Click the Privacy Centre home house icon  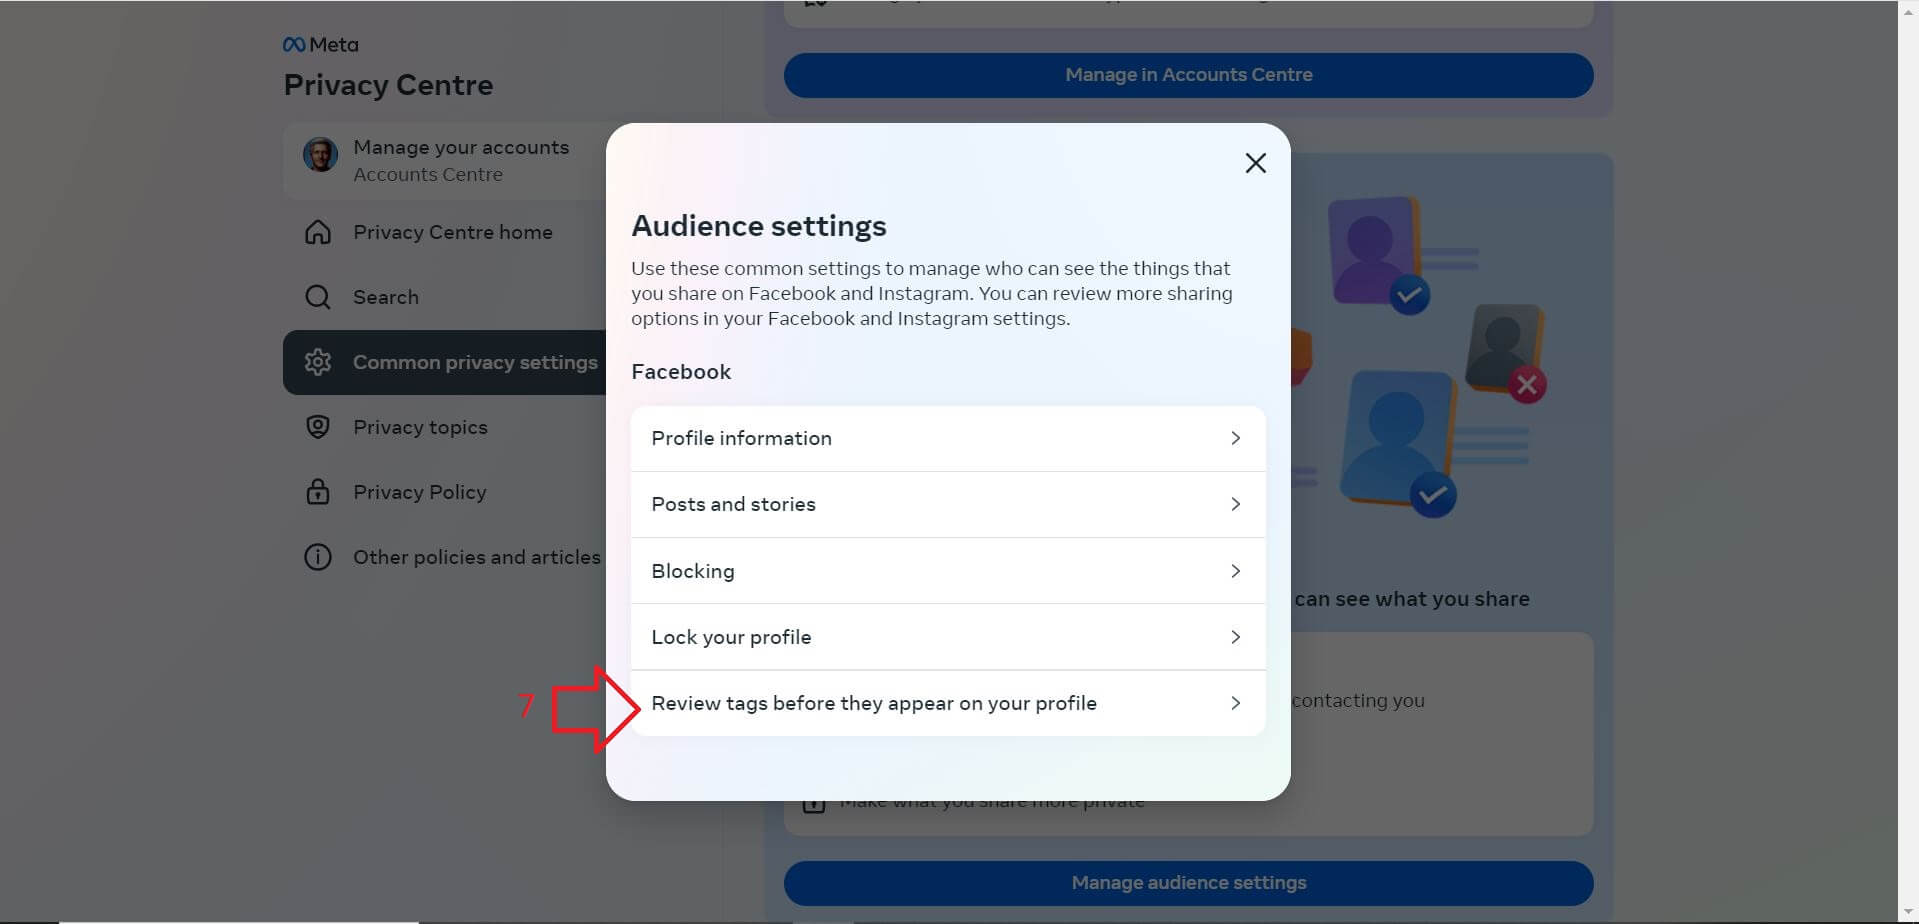(318, 232)
